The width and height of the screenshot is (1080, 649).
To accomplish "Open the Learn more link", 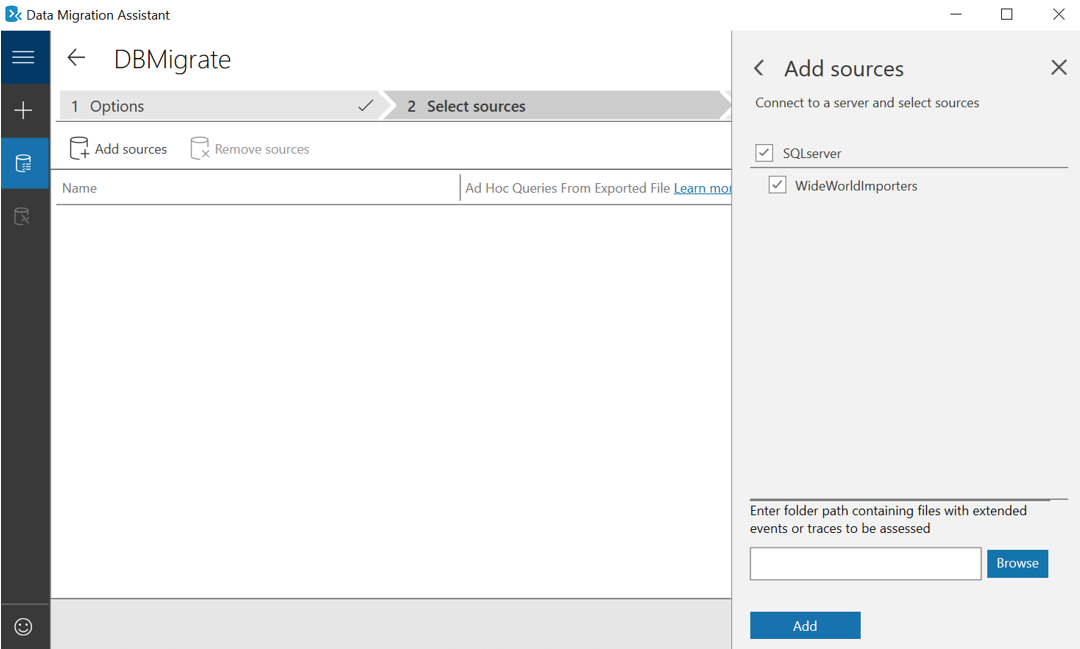I will tap(703, 188).
